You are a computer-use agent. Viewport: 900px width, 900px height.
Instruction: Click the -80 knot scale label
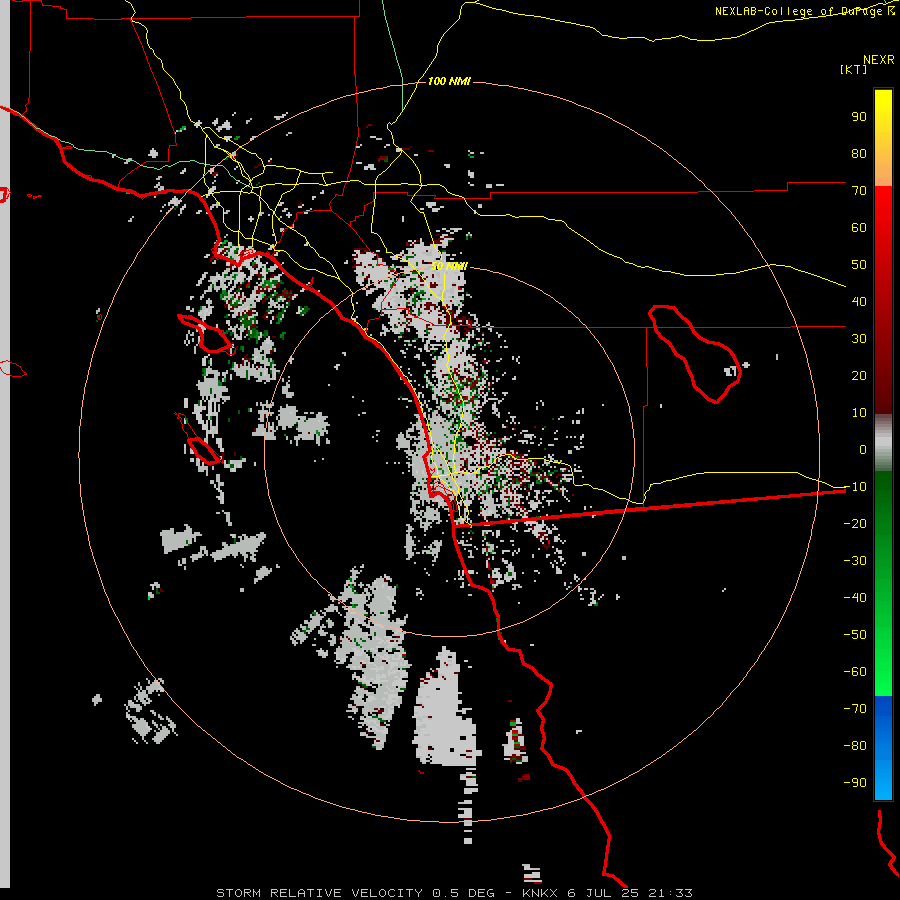[855, 746]
